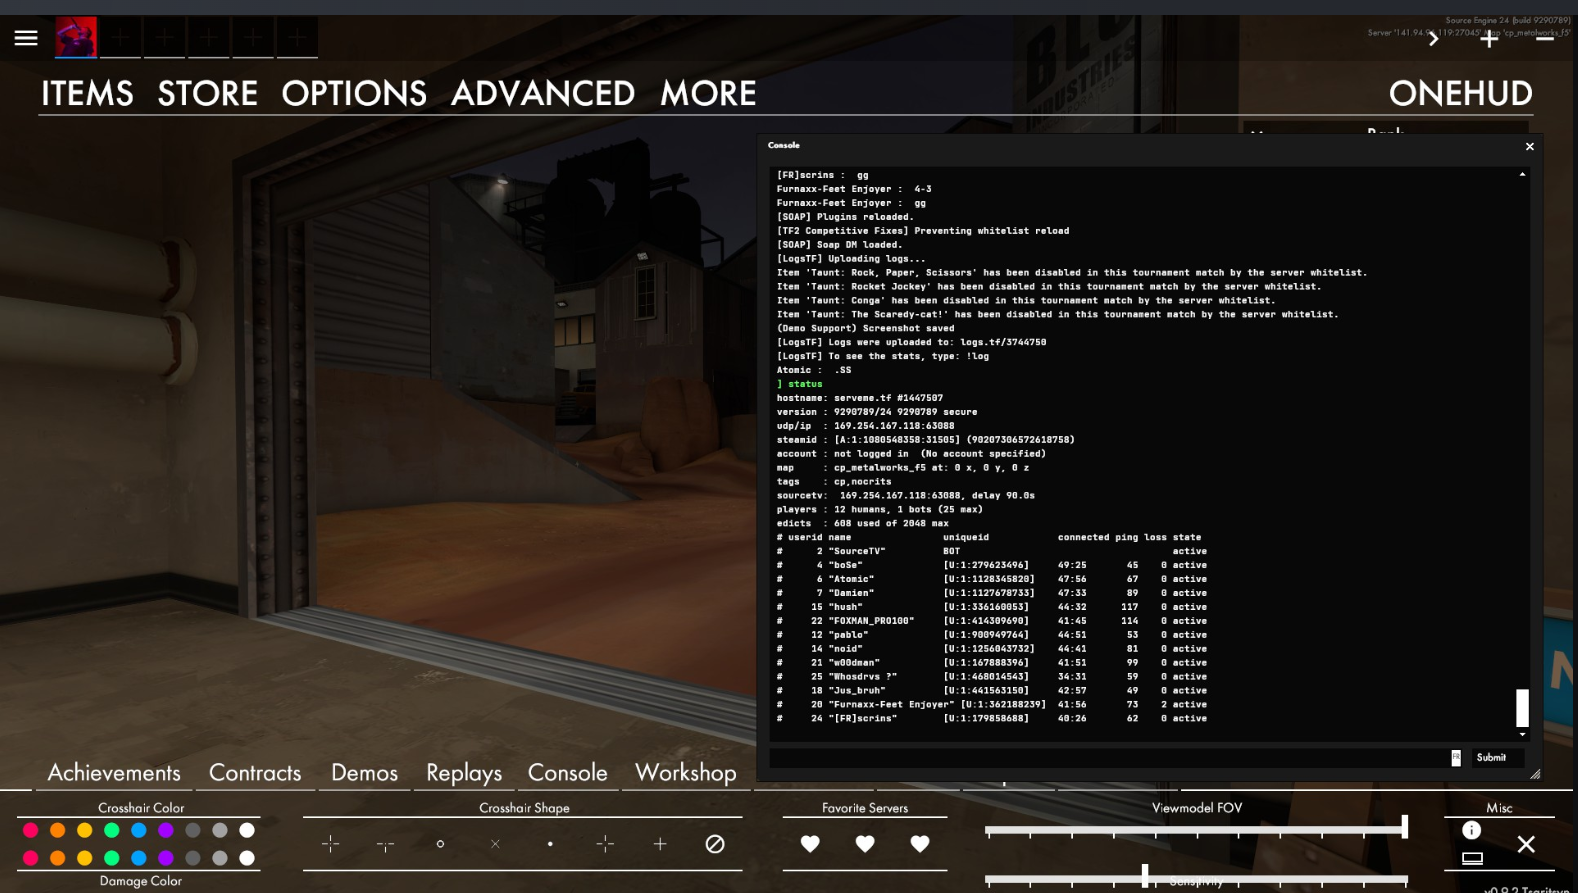
Task: Open the Demos link
Action: (364, 773)
